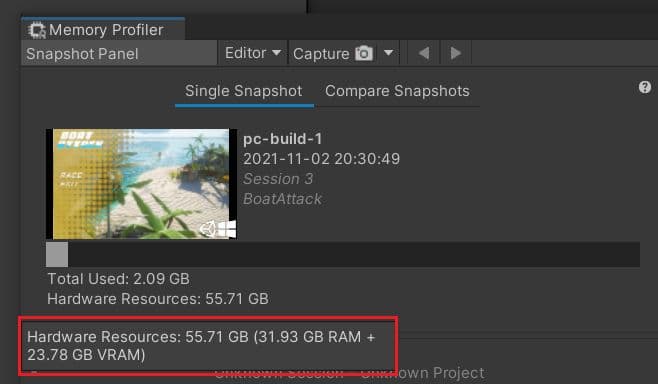Image resolution: width=658 pixels, height=384 pixels.
Task: Click the Unity logo on snapshot thumbnail
Action: click(x=207, y=229)
